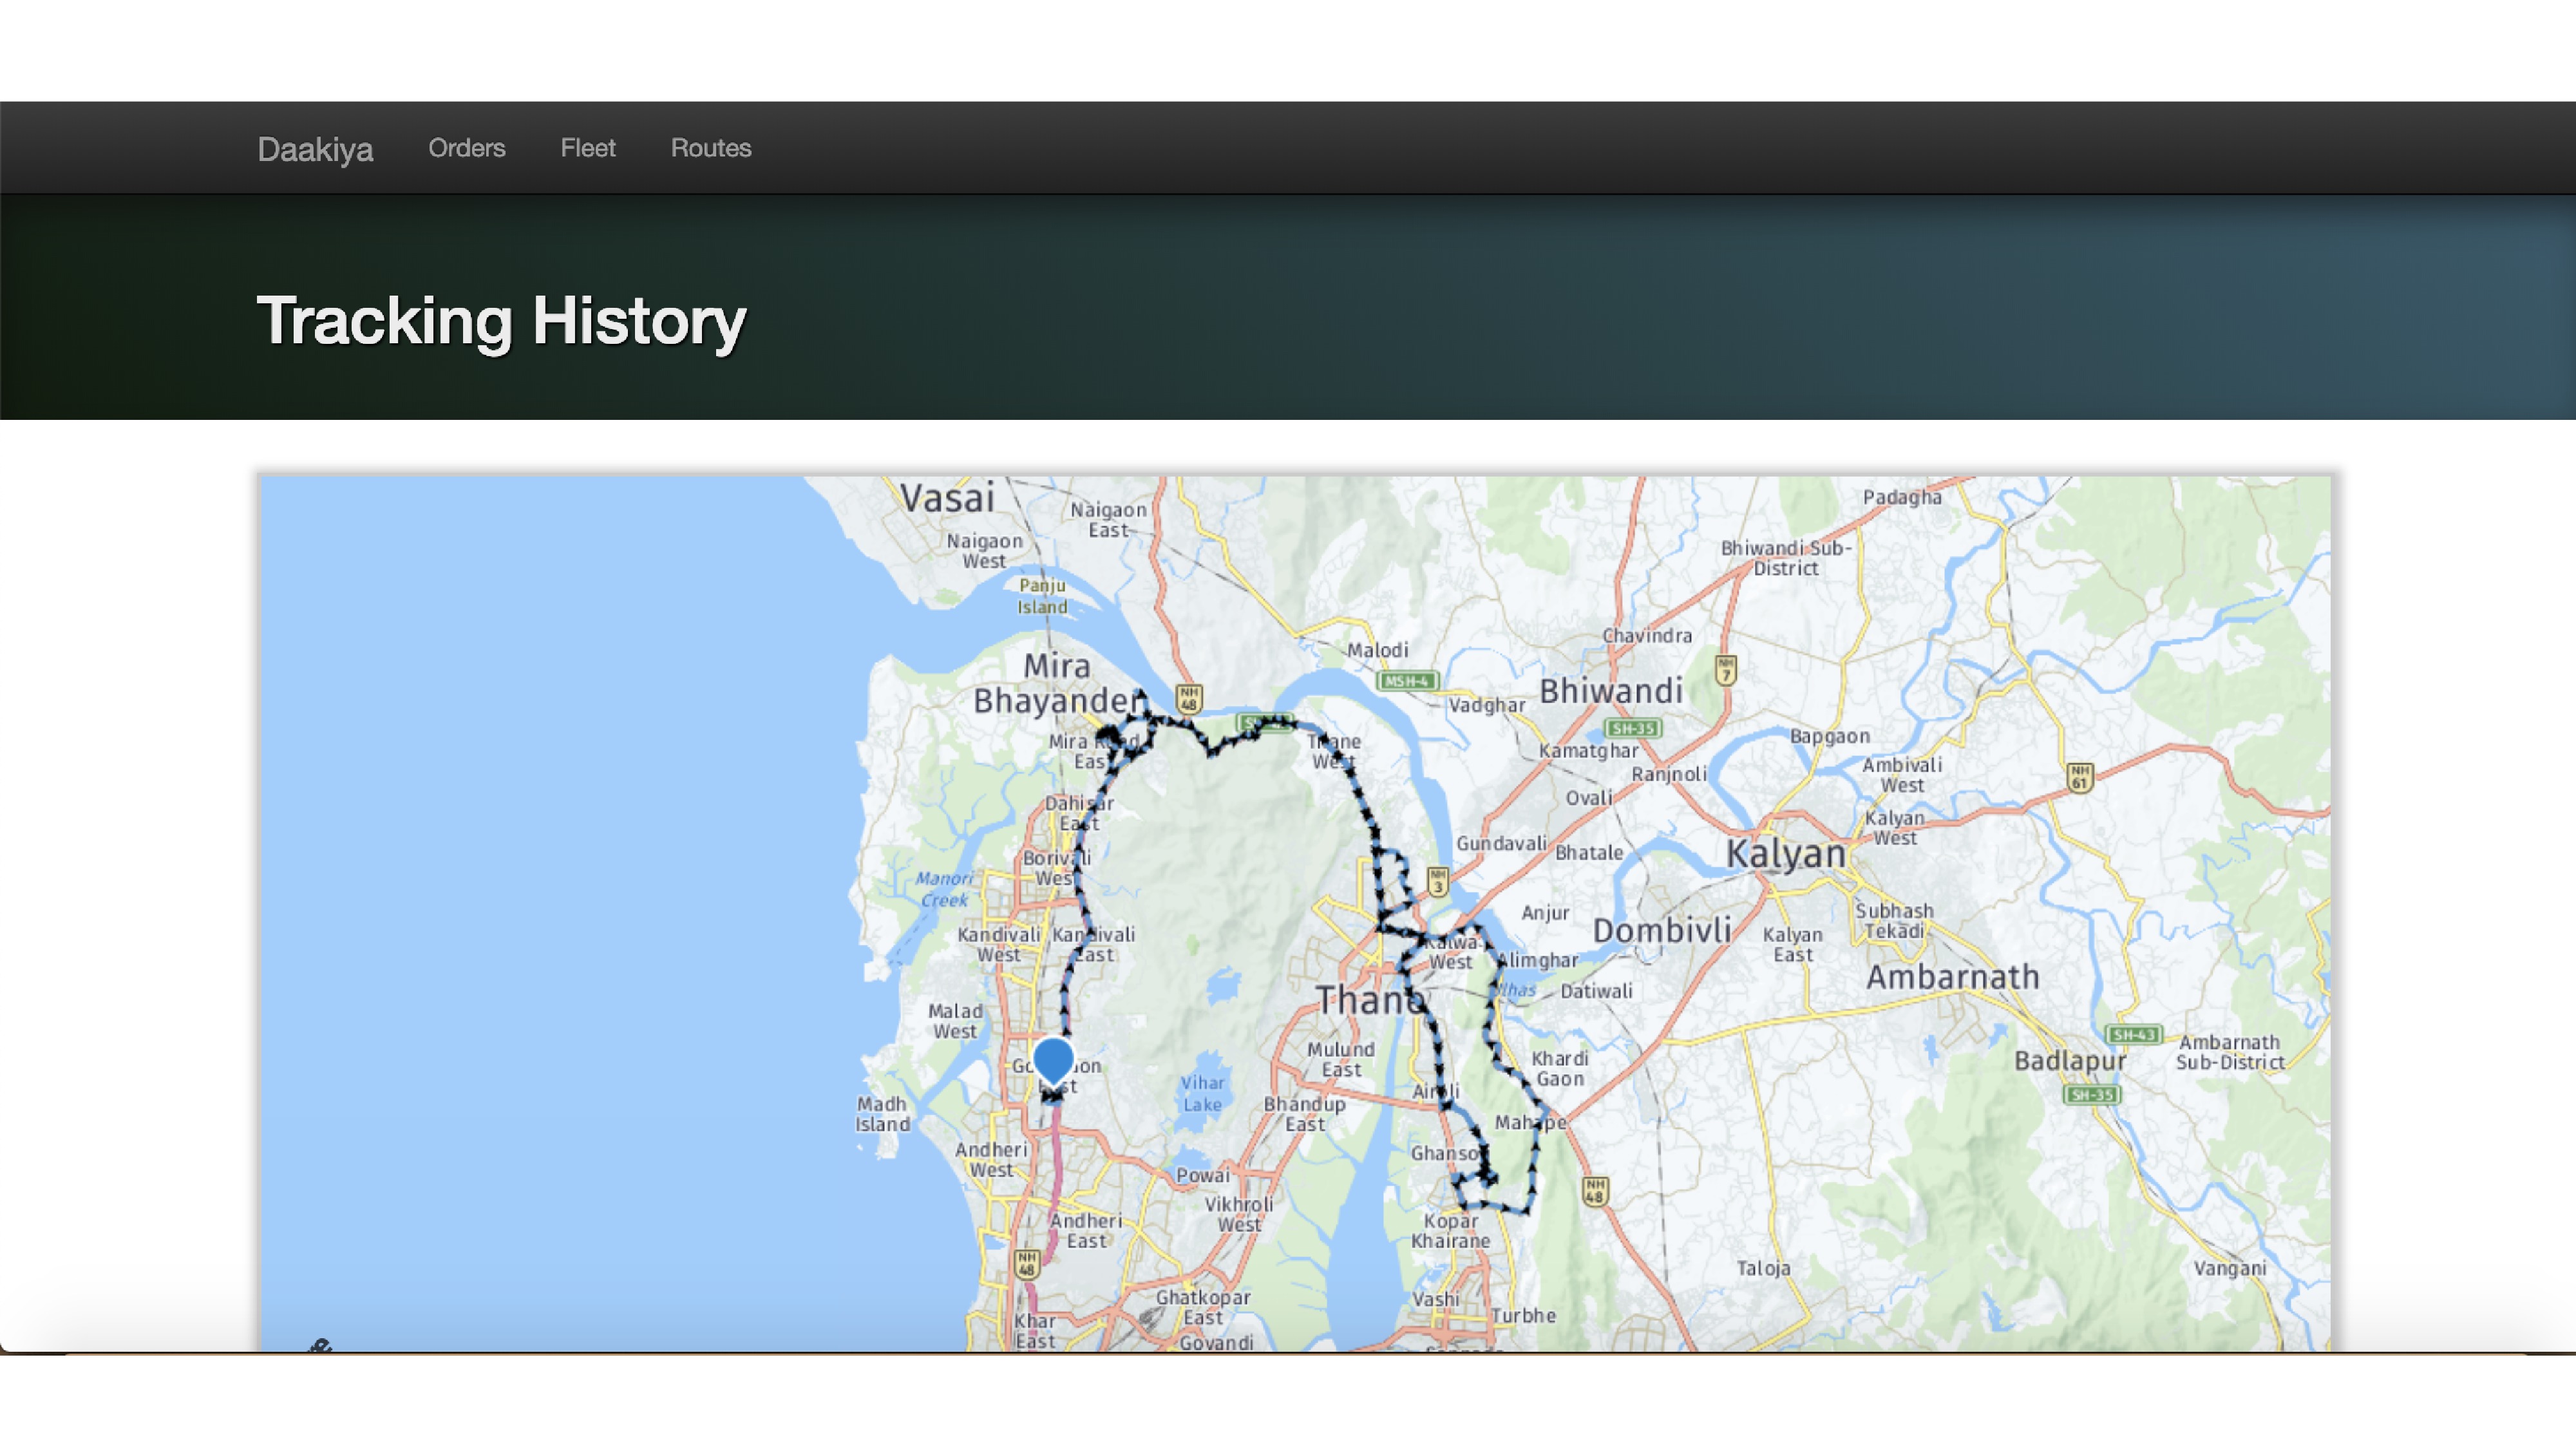The width and height of the screenshot is (2576, 1449).
Task: Click the green MSH-4 highway badge
Action: pyautogui.click(x=1407, y=681)
